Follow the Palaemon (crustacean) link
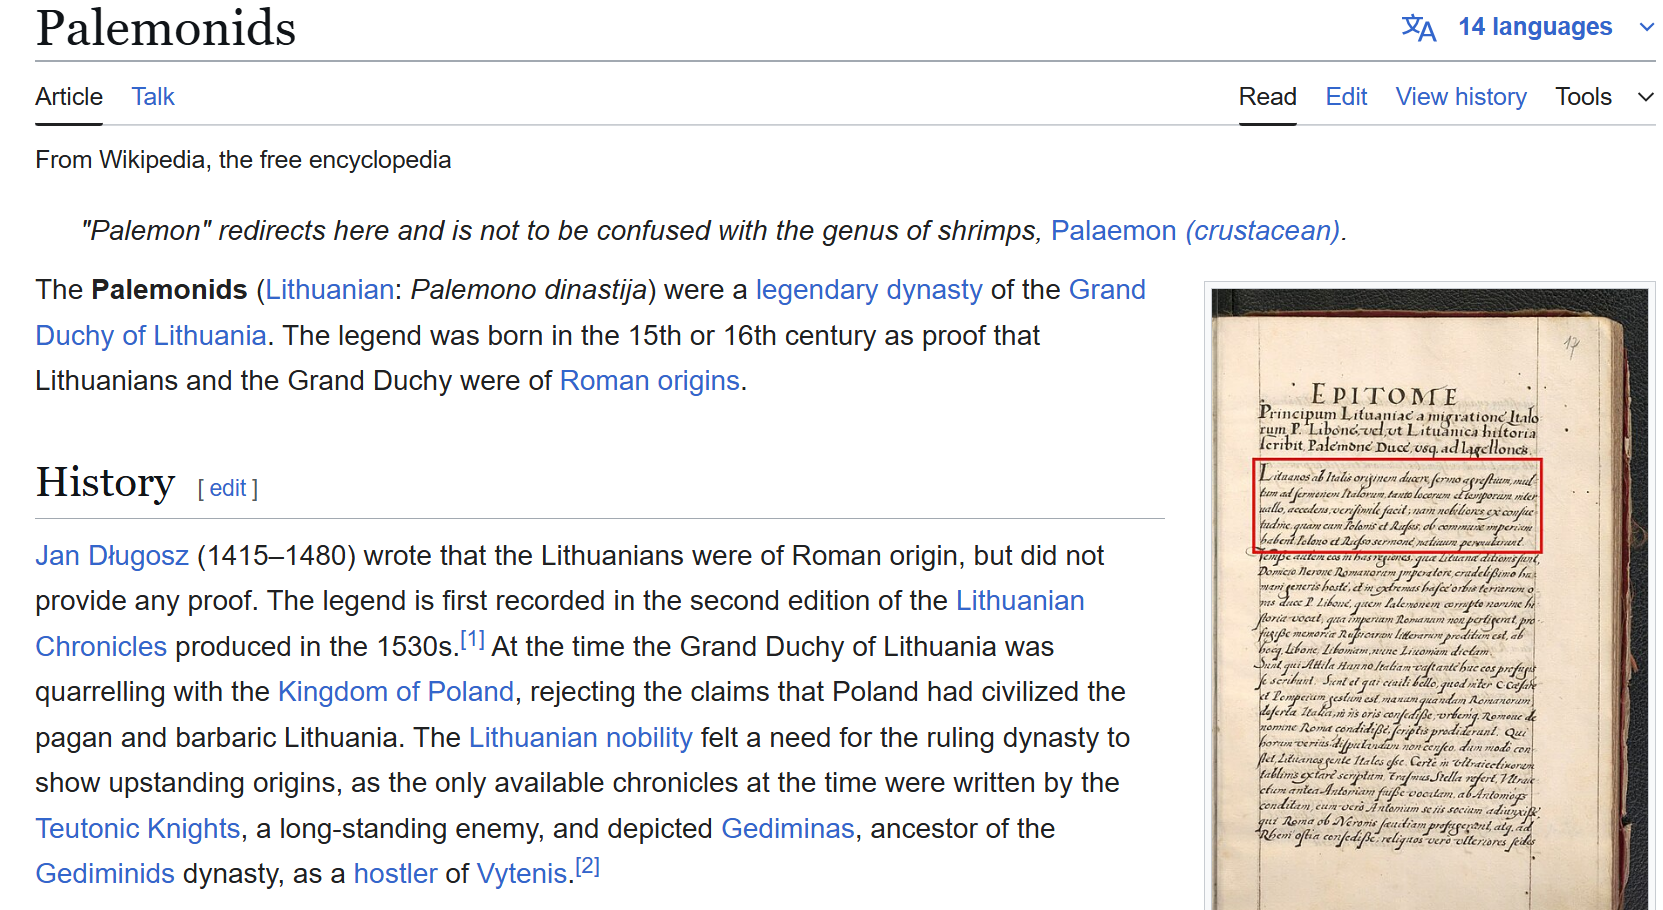The height and width of the screenshot is (910, 1663). [1195, 231]
